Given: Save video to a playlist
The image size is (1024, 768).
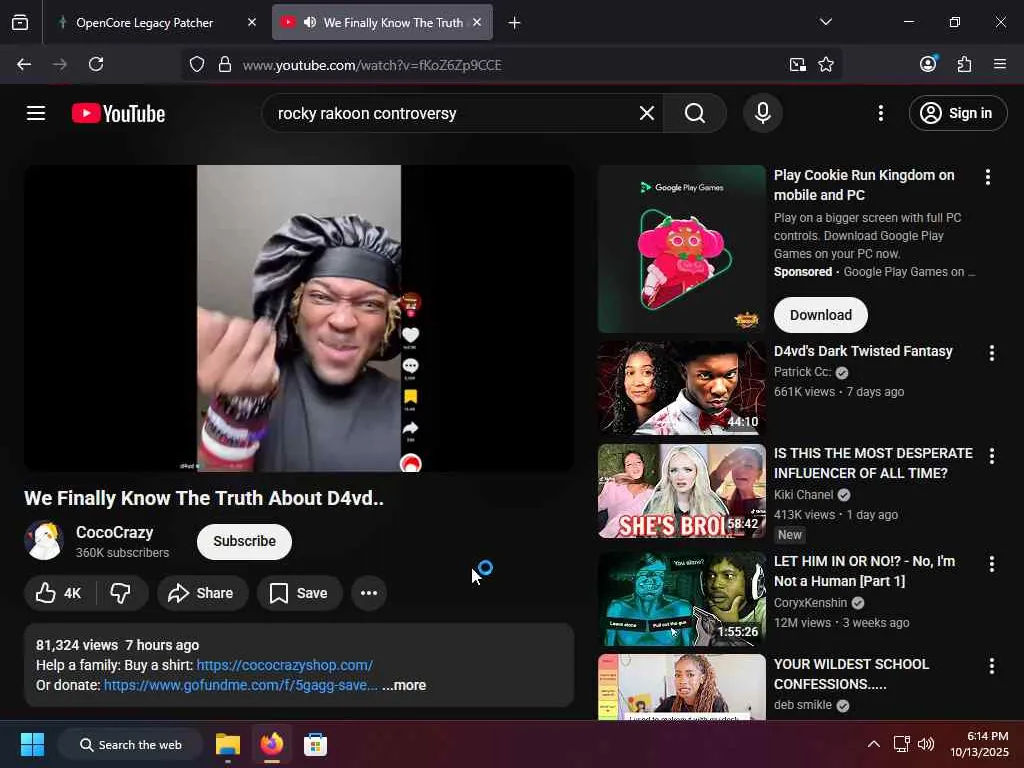Looking at the screenshot, I should (x=300, y=593).
